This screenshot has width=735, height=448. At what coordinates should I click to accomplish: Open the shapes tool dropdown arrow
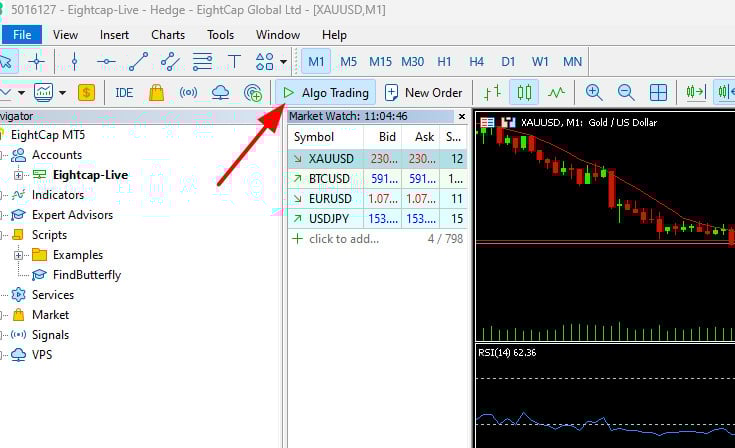284,62
